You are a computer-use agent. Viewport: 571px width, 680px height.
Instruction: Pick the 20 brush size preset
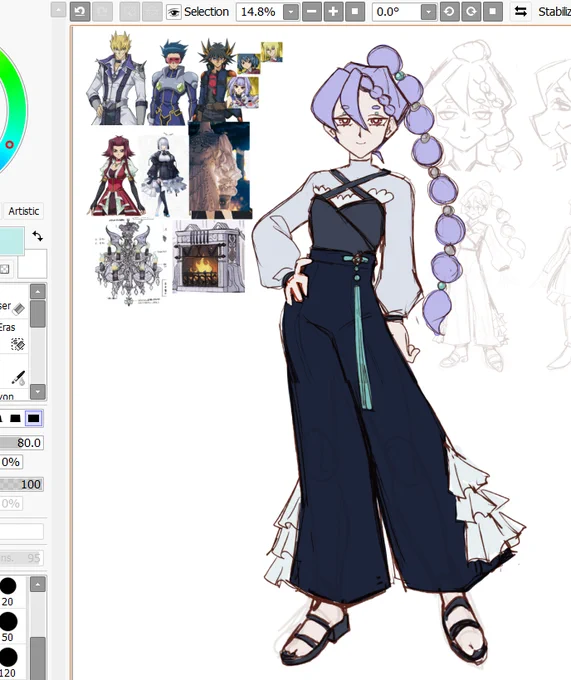pos(8,591)
